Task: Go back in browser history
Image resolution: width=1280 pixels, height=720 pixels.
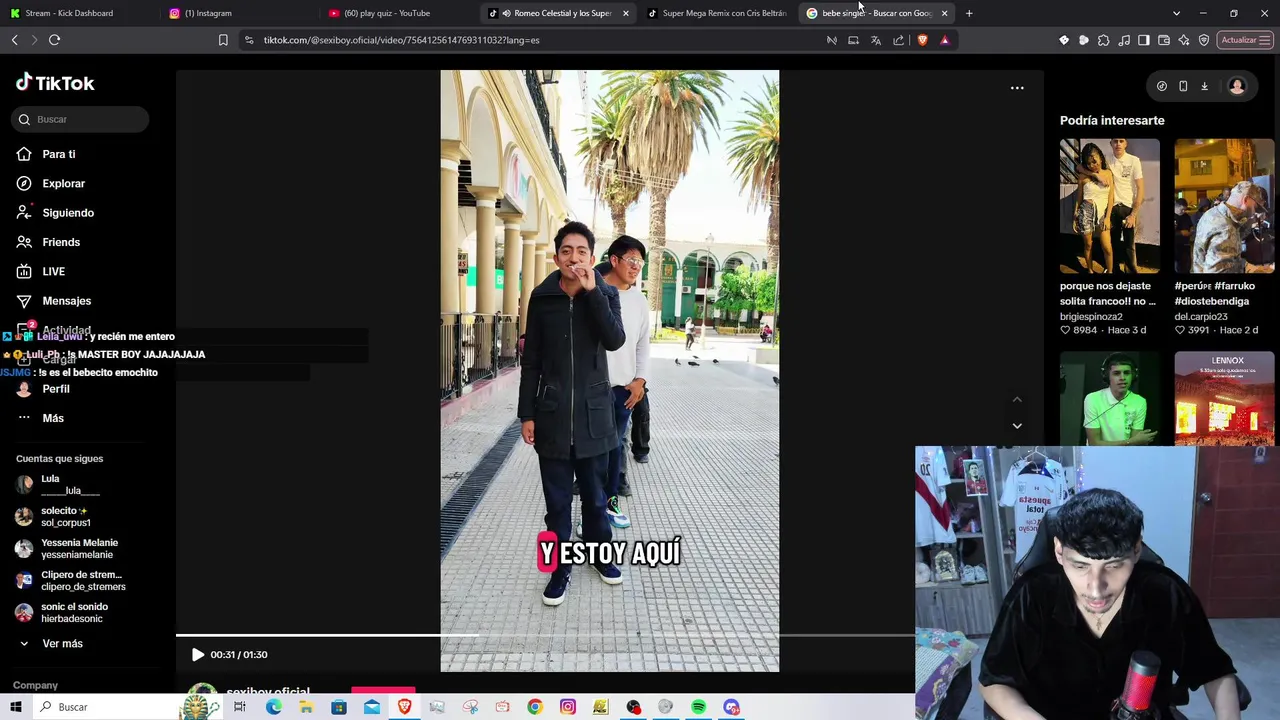Action: pos(14,40)
